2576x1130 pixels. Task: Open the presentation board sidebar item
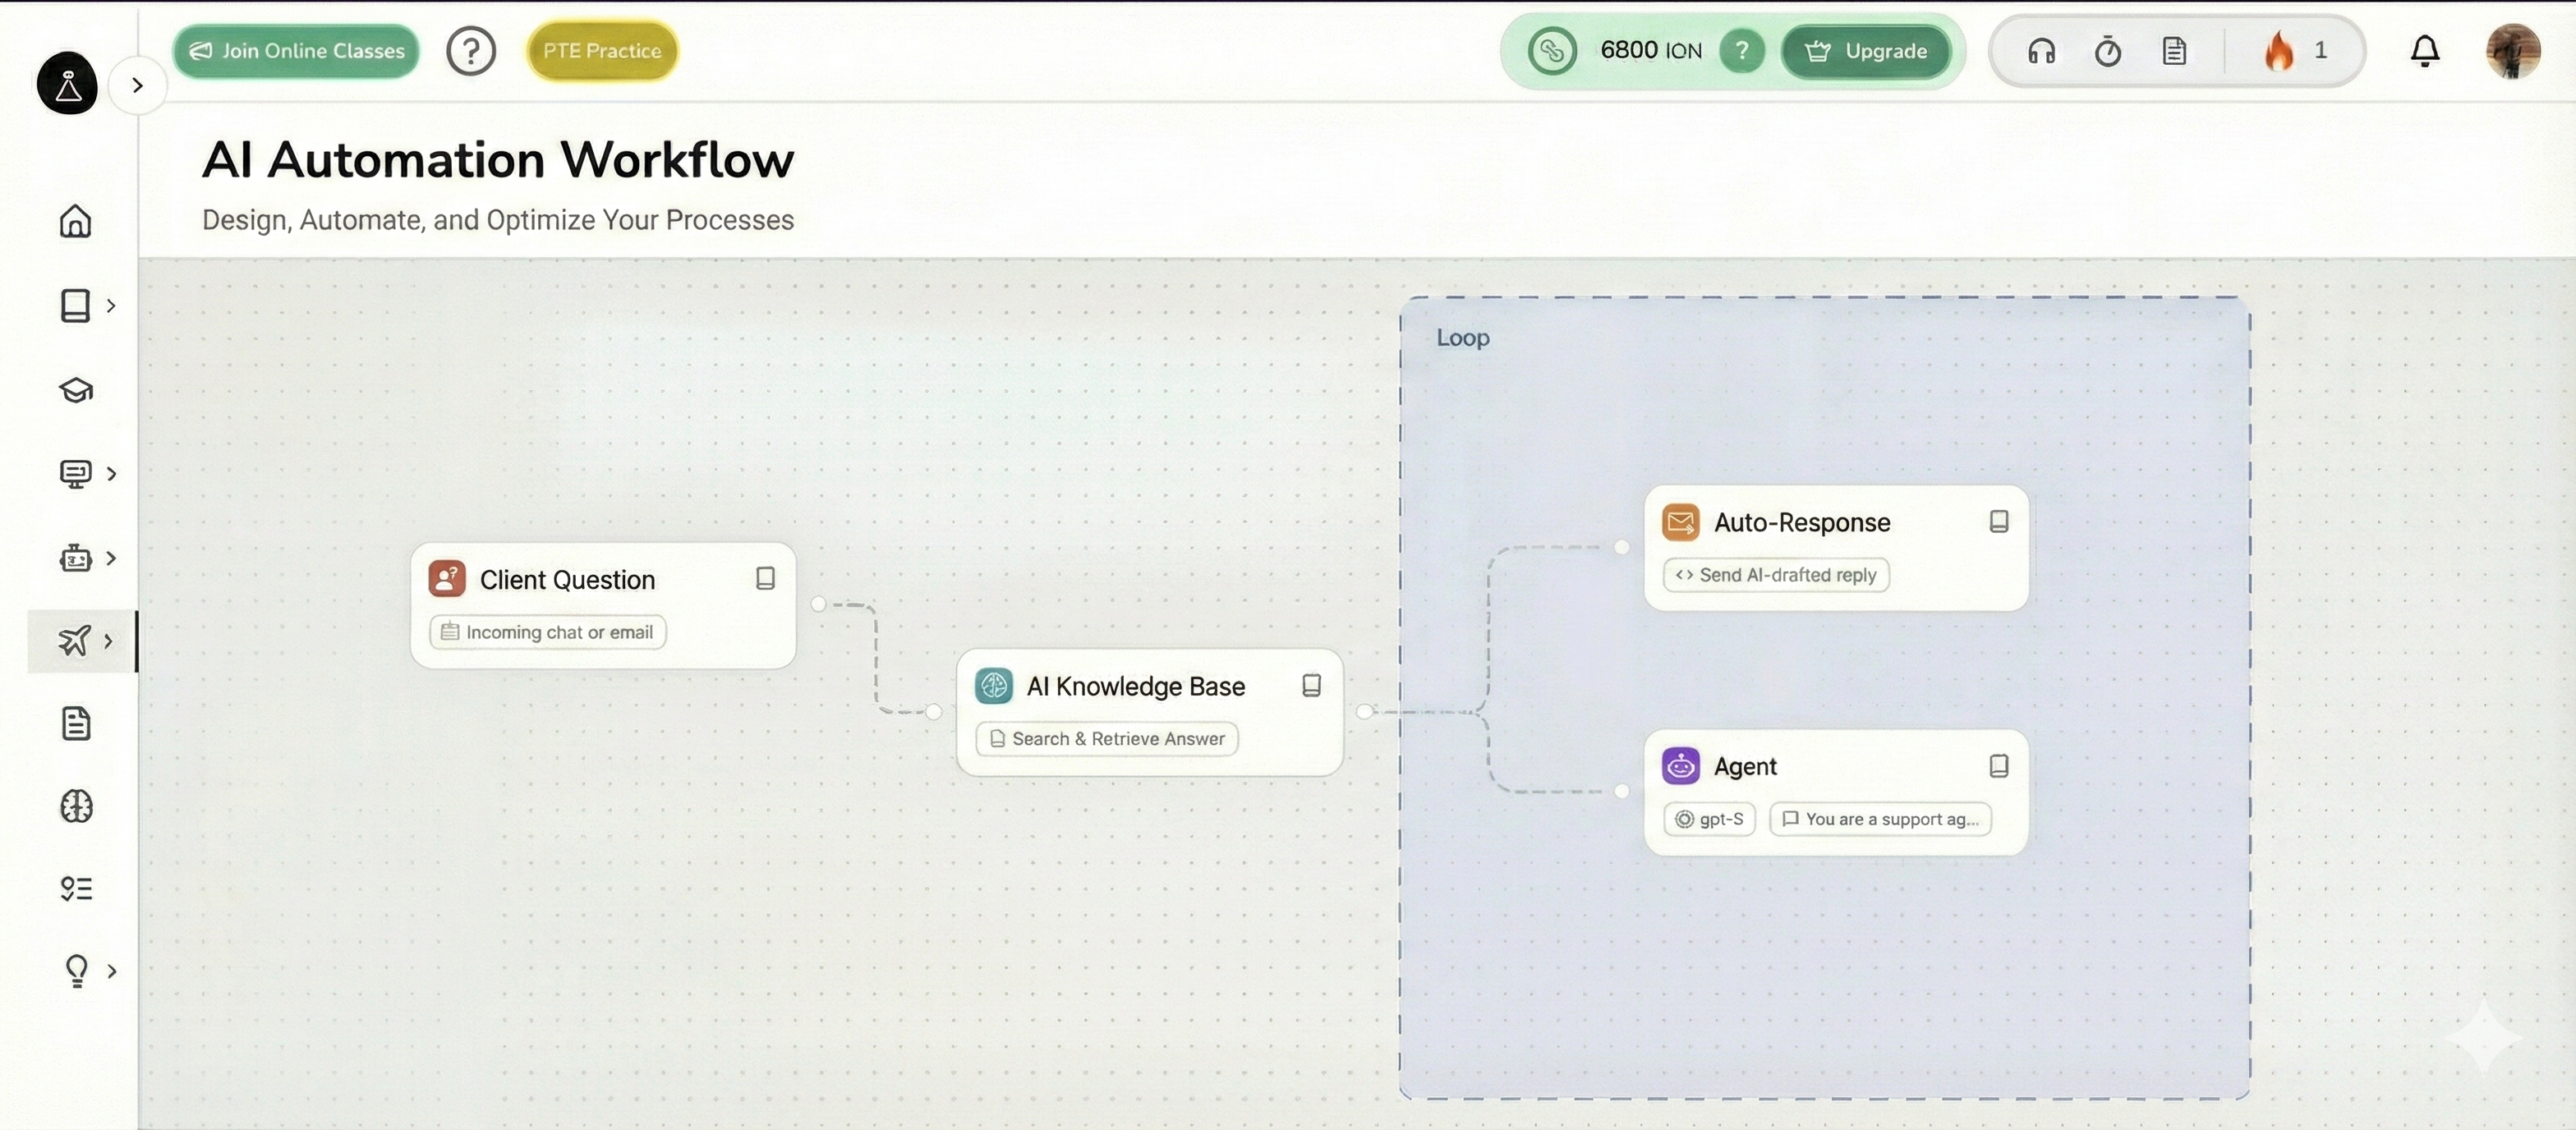(75, 473)
